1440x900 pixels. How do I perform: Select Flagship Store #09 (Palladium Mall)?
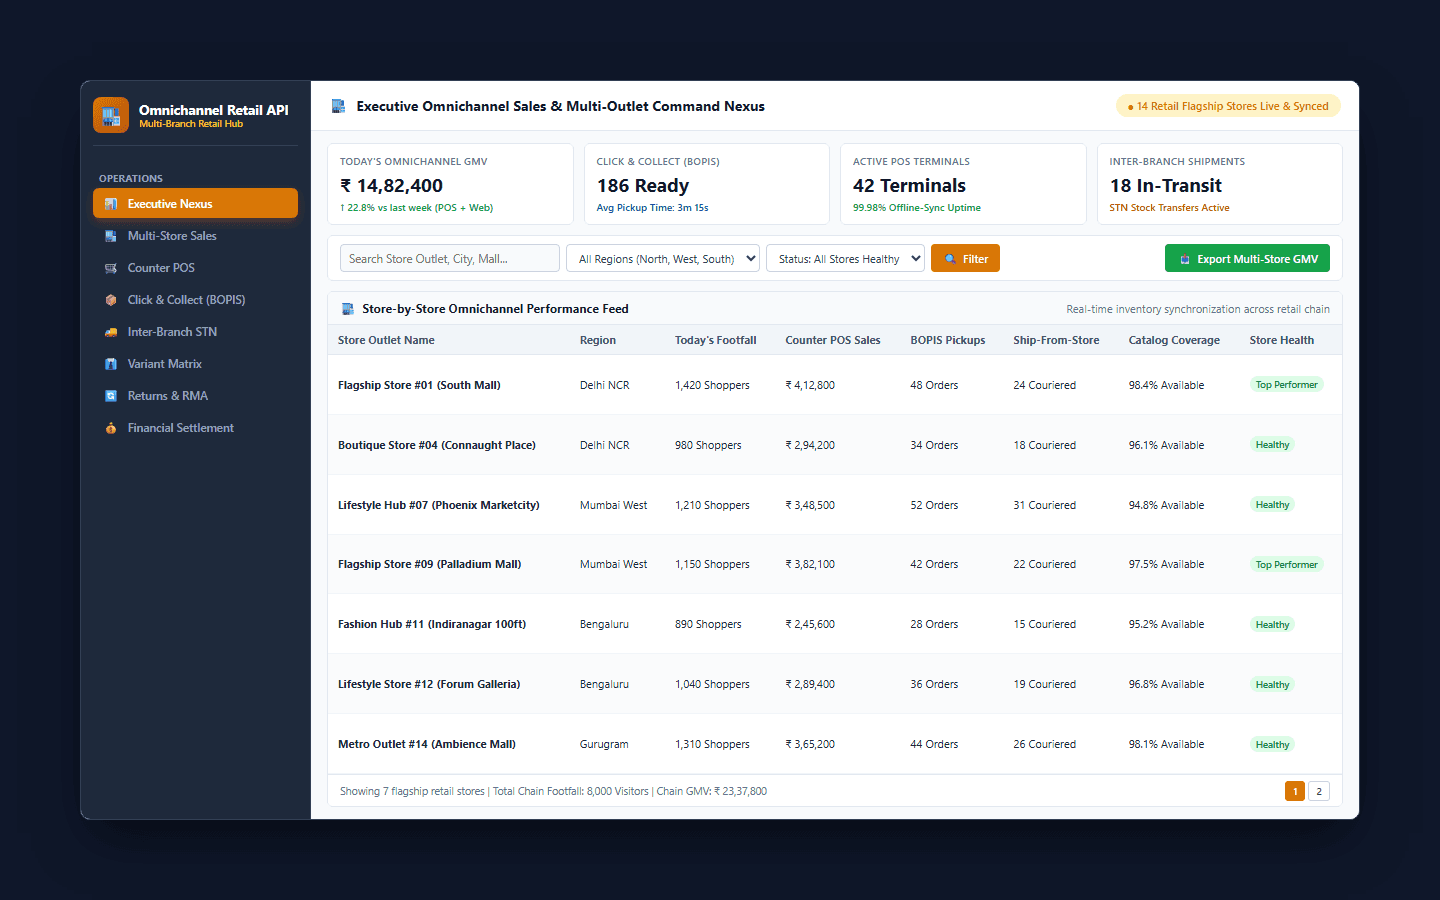coord(835,564)
